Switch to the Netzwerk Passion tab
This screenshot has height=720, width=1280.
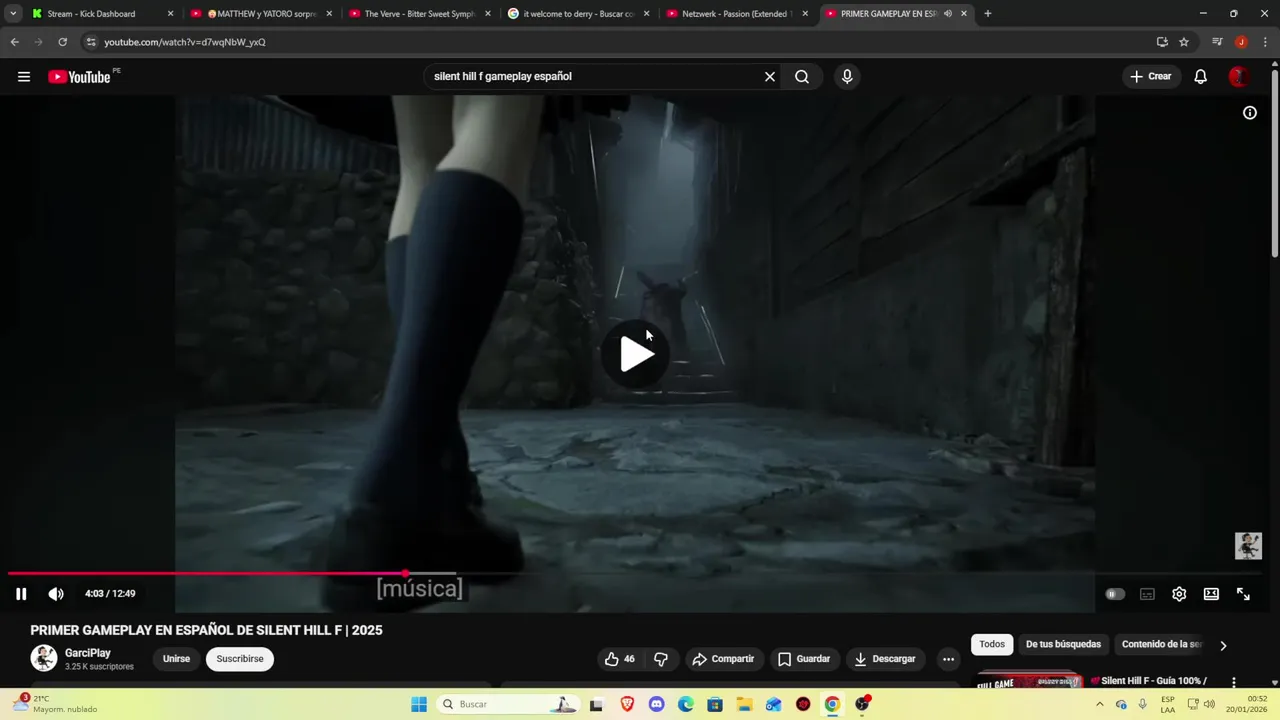click(737, 14)
